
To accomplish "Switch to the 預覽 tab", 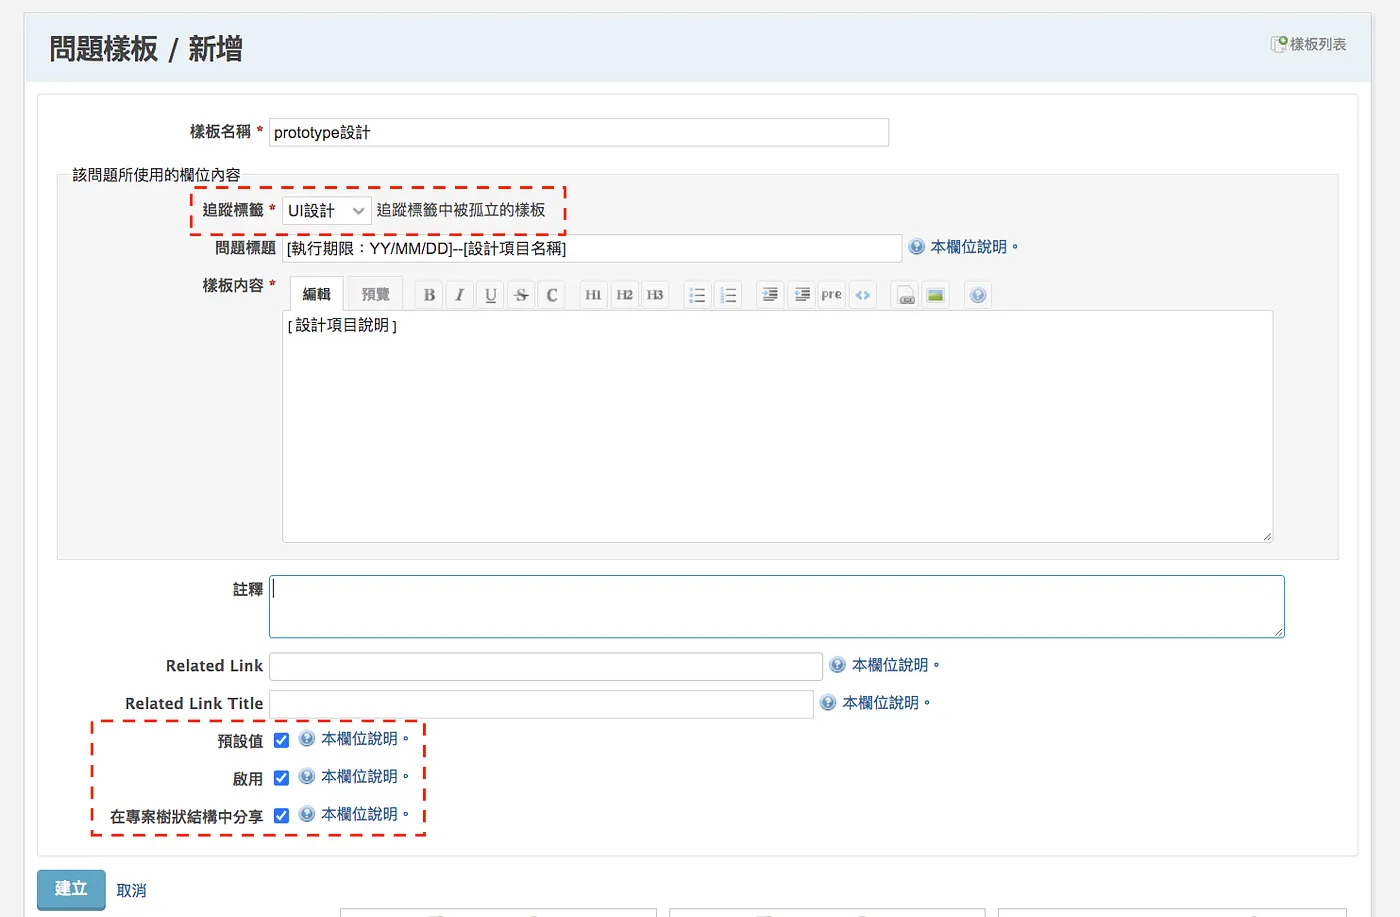I will (x=376, y=294).
